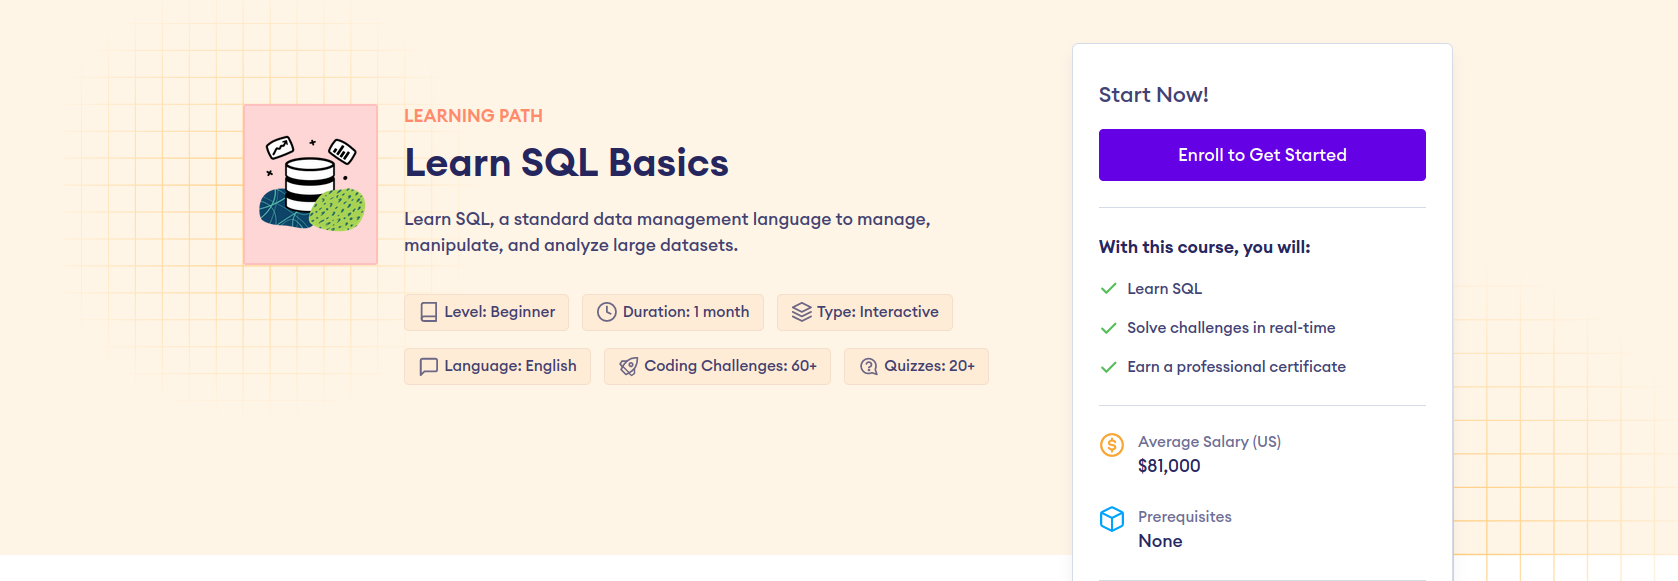Screen dimensions: 1678x581
Task: Click the Enroll to Get Started button
Action: click(1262, 155)
